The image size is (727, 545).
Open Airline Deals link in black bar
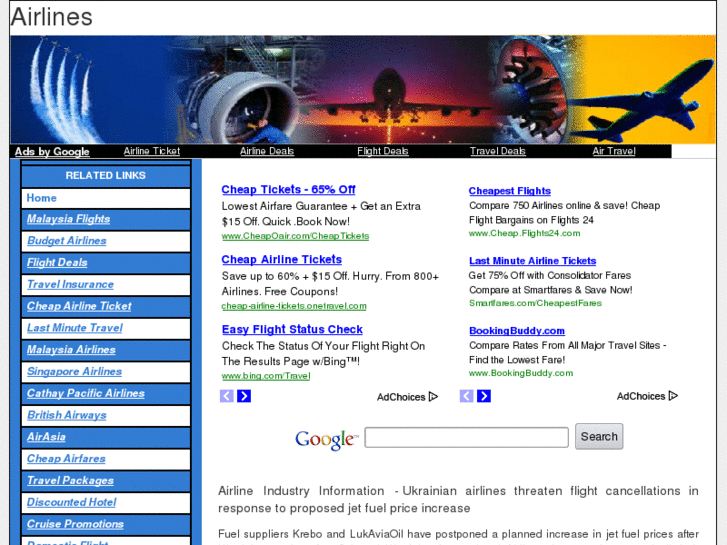point(267,151)
